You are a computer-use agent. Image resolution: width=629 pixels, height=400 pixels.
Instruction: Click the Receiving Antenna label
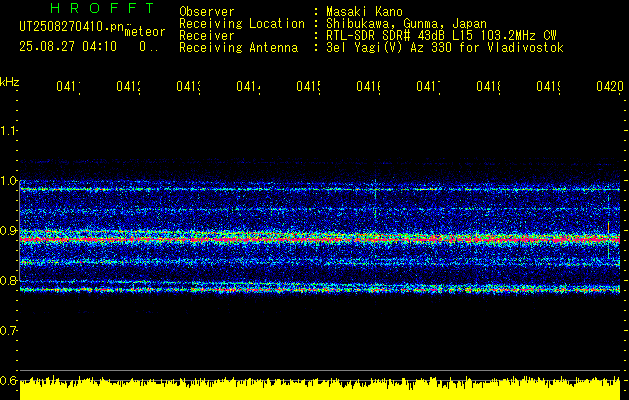point(238,48)
